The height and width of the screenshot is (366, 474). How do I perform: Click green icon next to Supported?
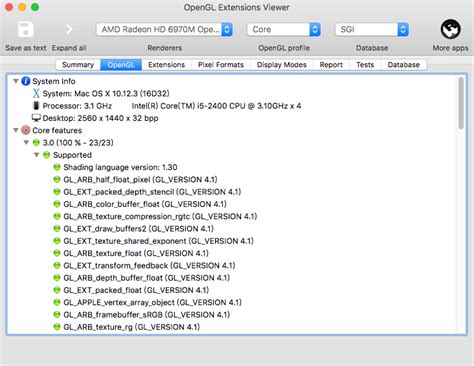[46, 155]
